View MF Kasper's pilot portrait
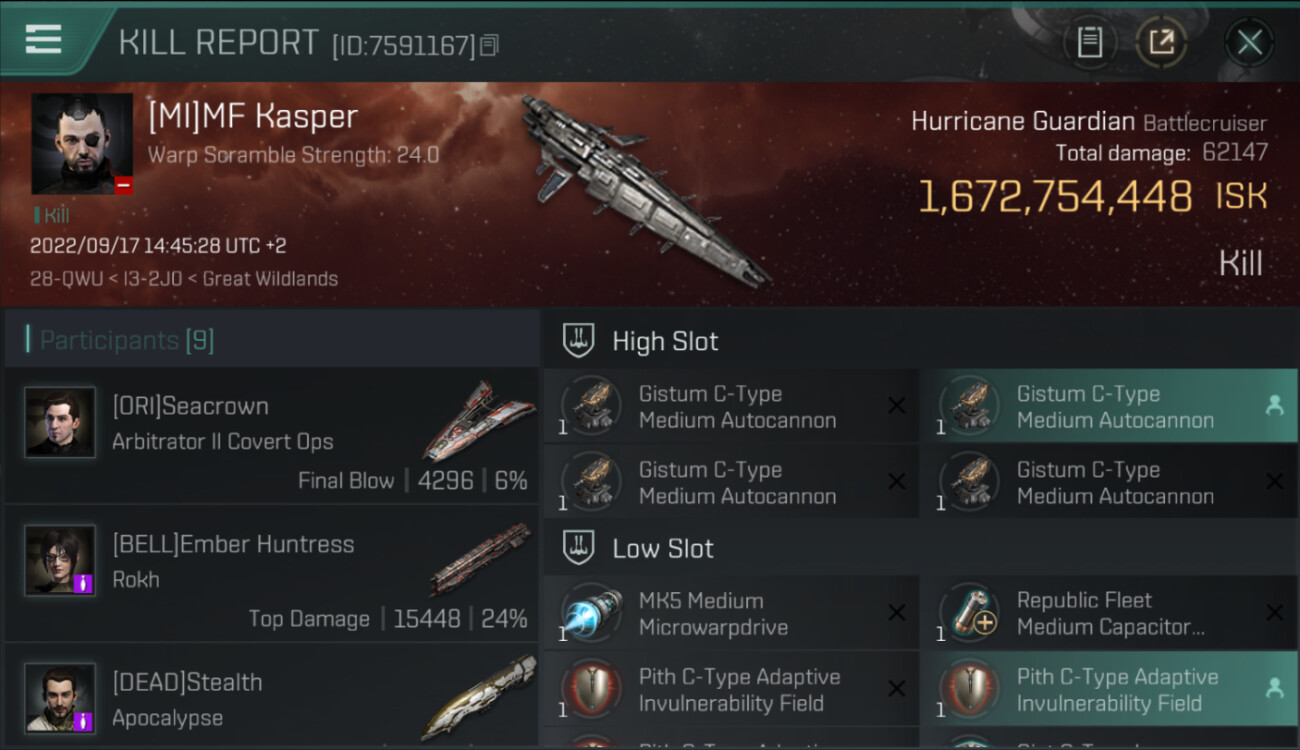 pyautogui.click(x=82, y=144)
